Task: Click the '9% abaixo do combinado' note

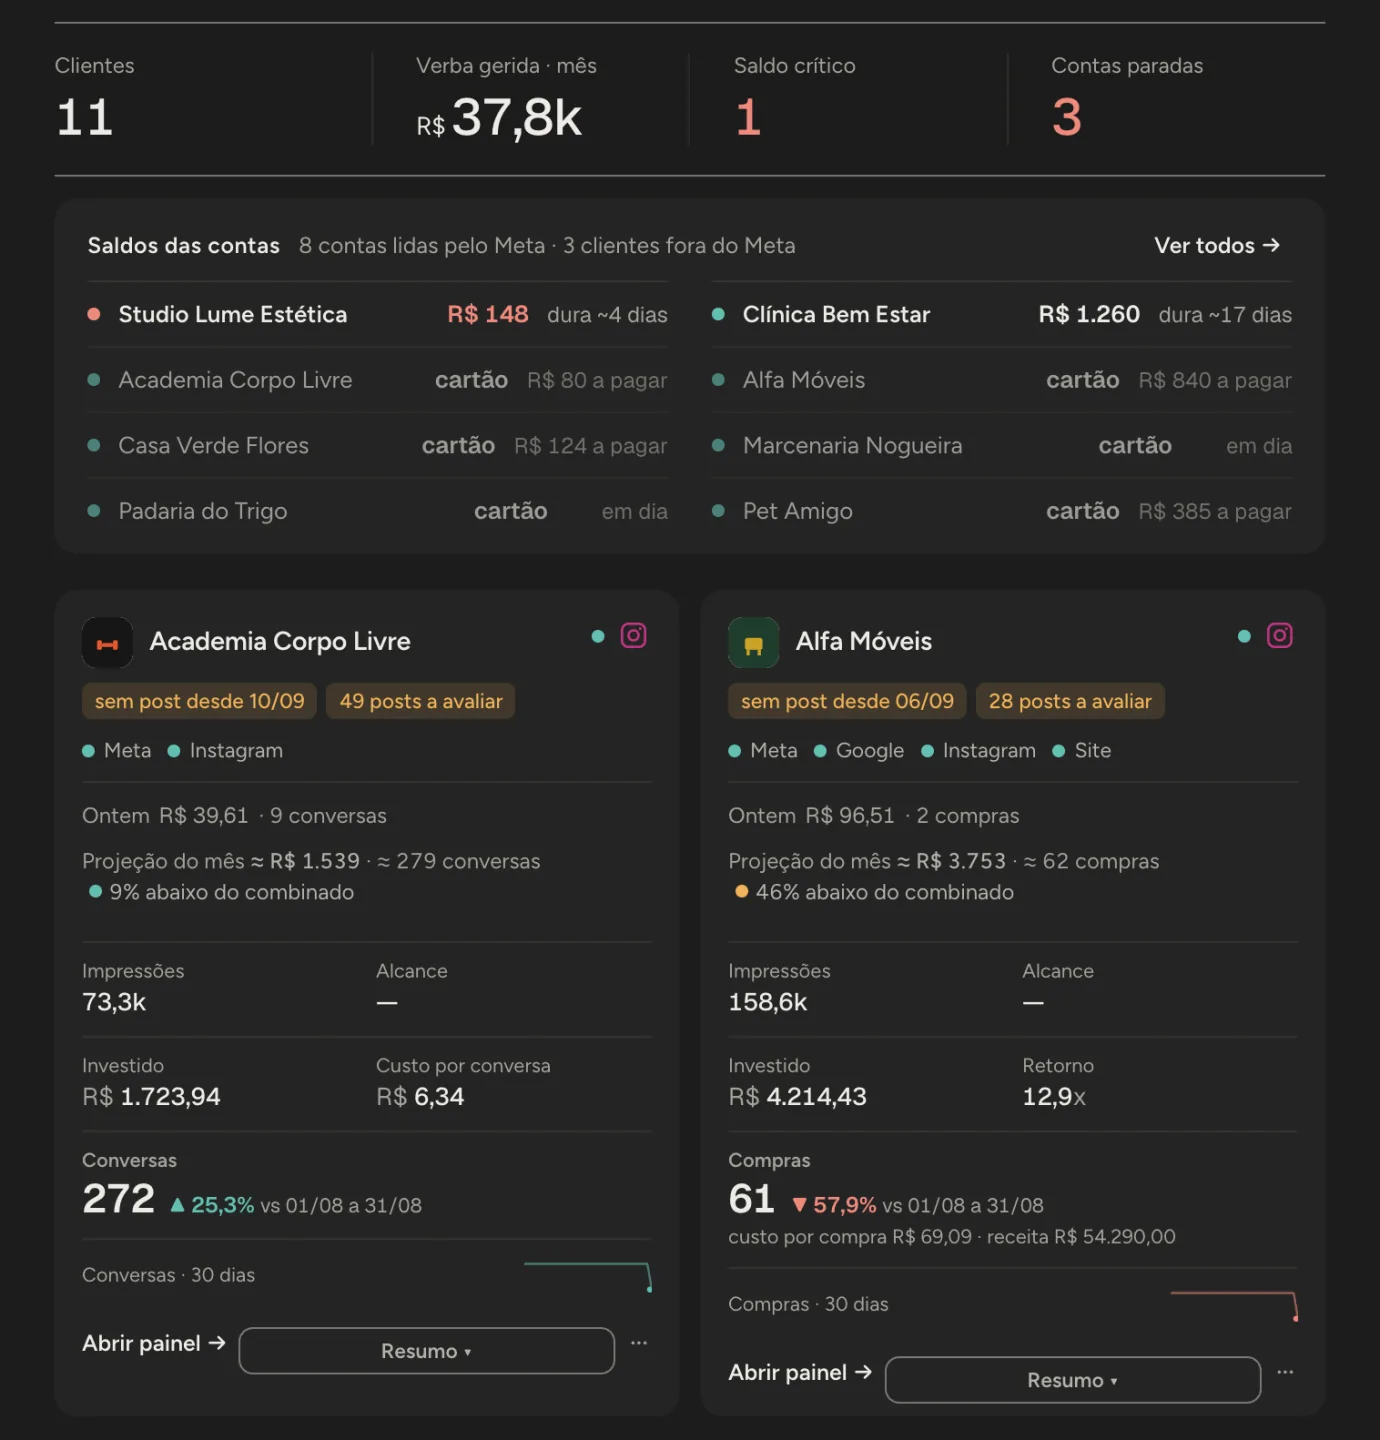Action: pyautogui.click(x=222, y=892)
